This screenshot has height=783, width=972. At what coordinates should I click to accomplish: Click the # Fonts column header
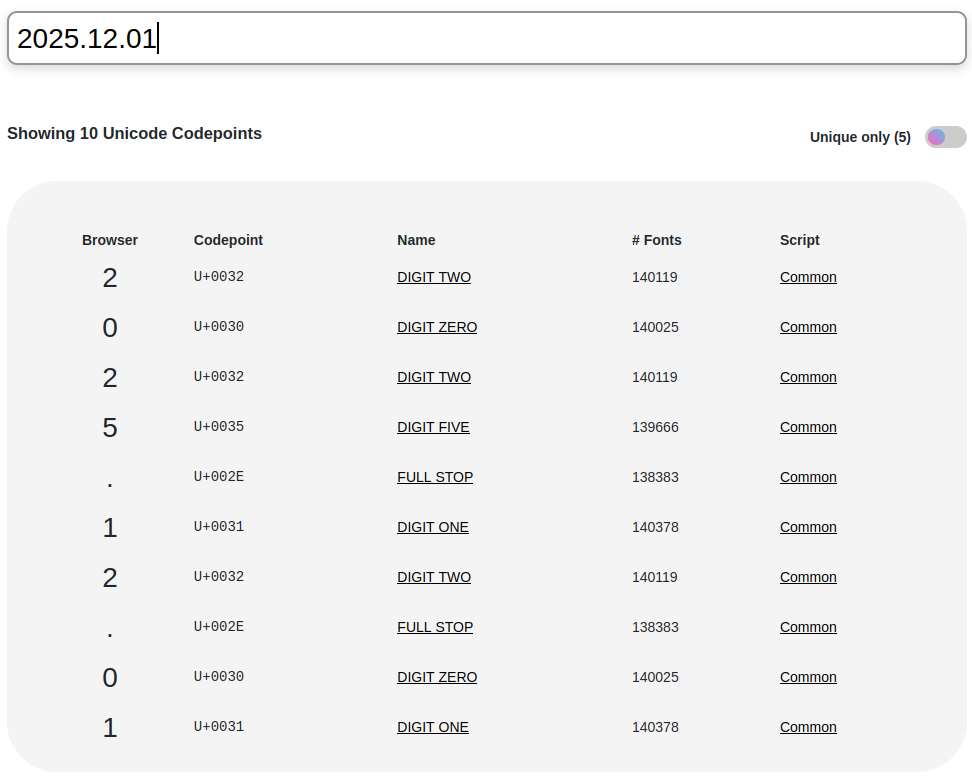click(656, 240)
